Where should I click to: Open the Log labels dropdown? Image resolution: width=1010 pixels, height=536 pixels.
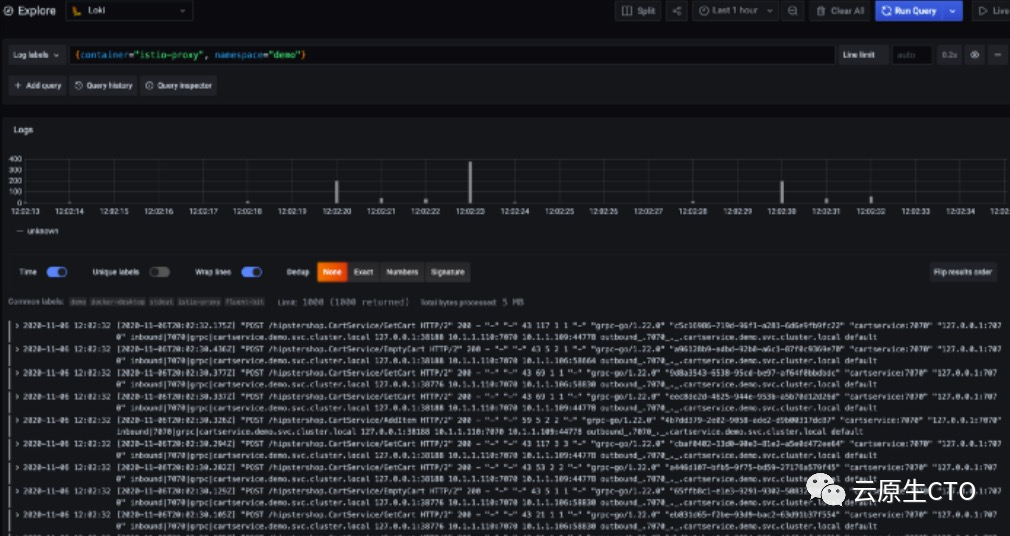pyautogui.click(x=37, y=55)
